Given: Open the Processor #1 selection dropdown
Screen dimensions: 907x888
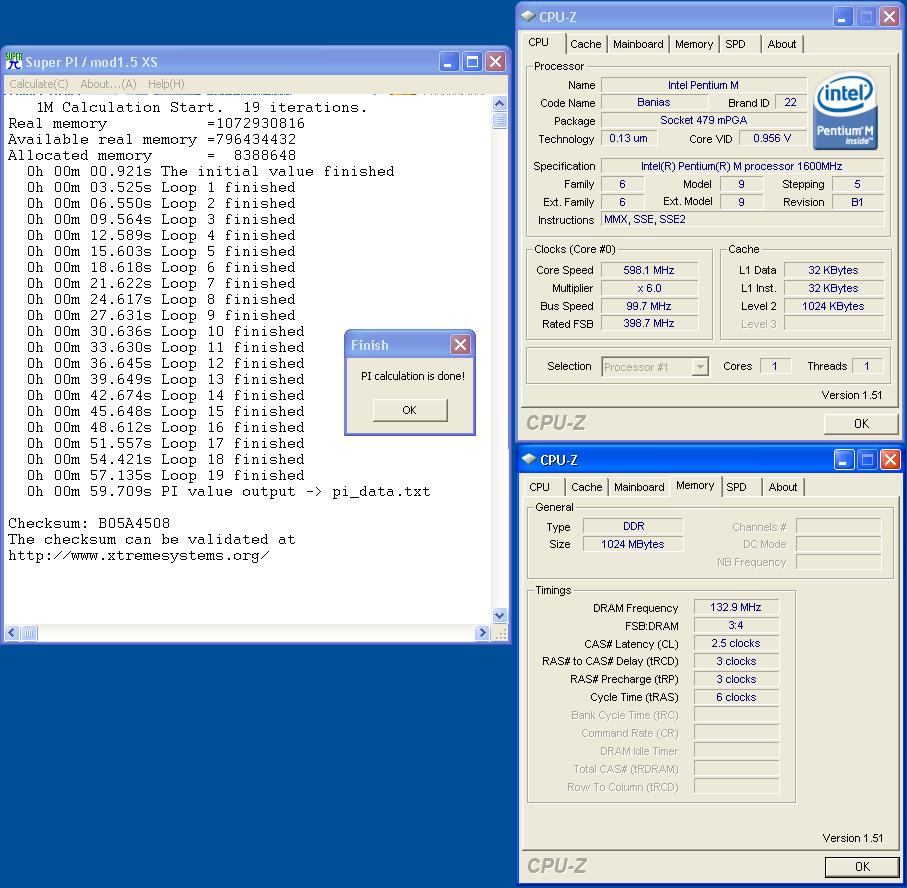Looking at the screenshot, I should pos(700,367).
